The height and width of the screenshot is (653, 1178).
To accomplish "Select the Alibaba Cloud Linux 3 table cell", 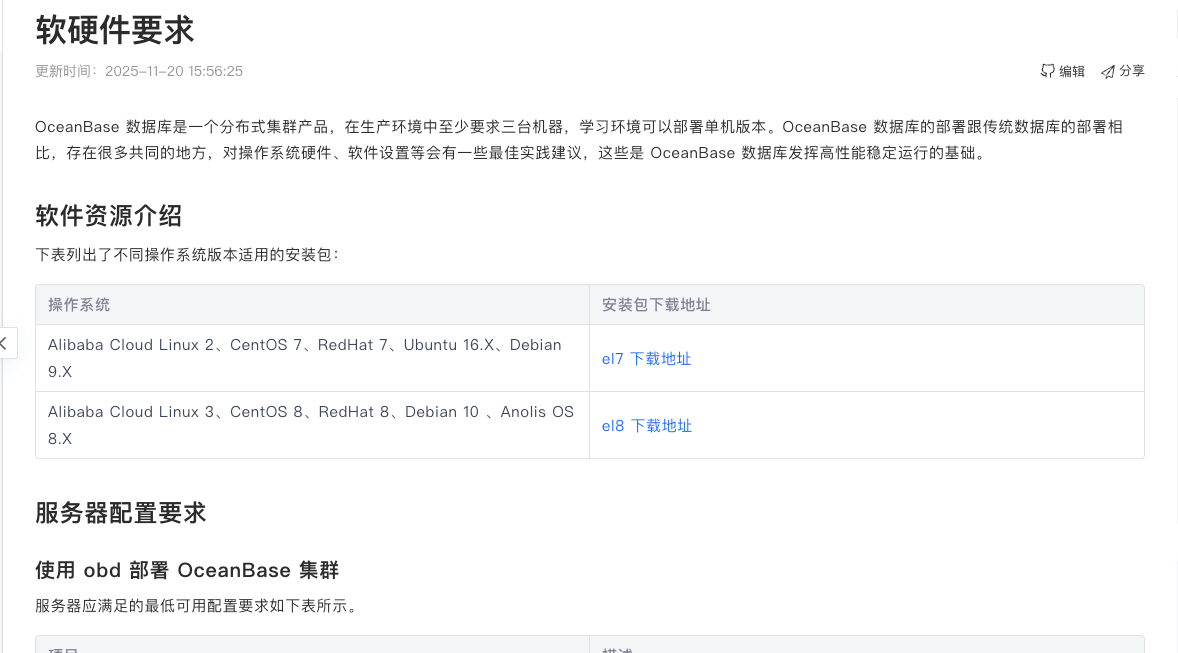I will pyautogui.click(x=310, y=424).
